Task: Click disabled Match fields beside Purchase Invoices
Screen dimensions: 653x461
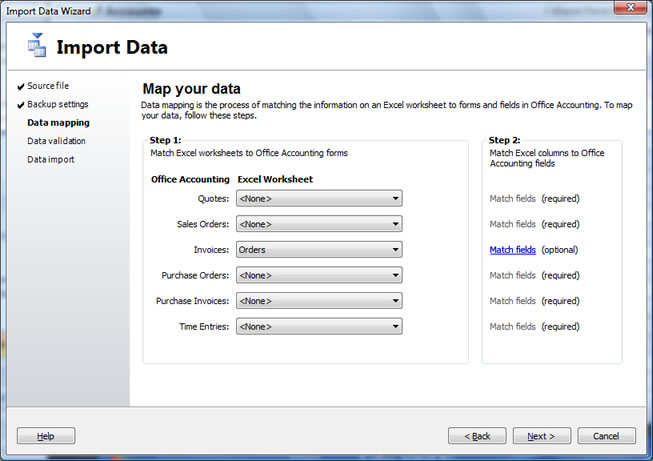Action: pyautogui.click(x=513, y=301)
